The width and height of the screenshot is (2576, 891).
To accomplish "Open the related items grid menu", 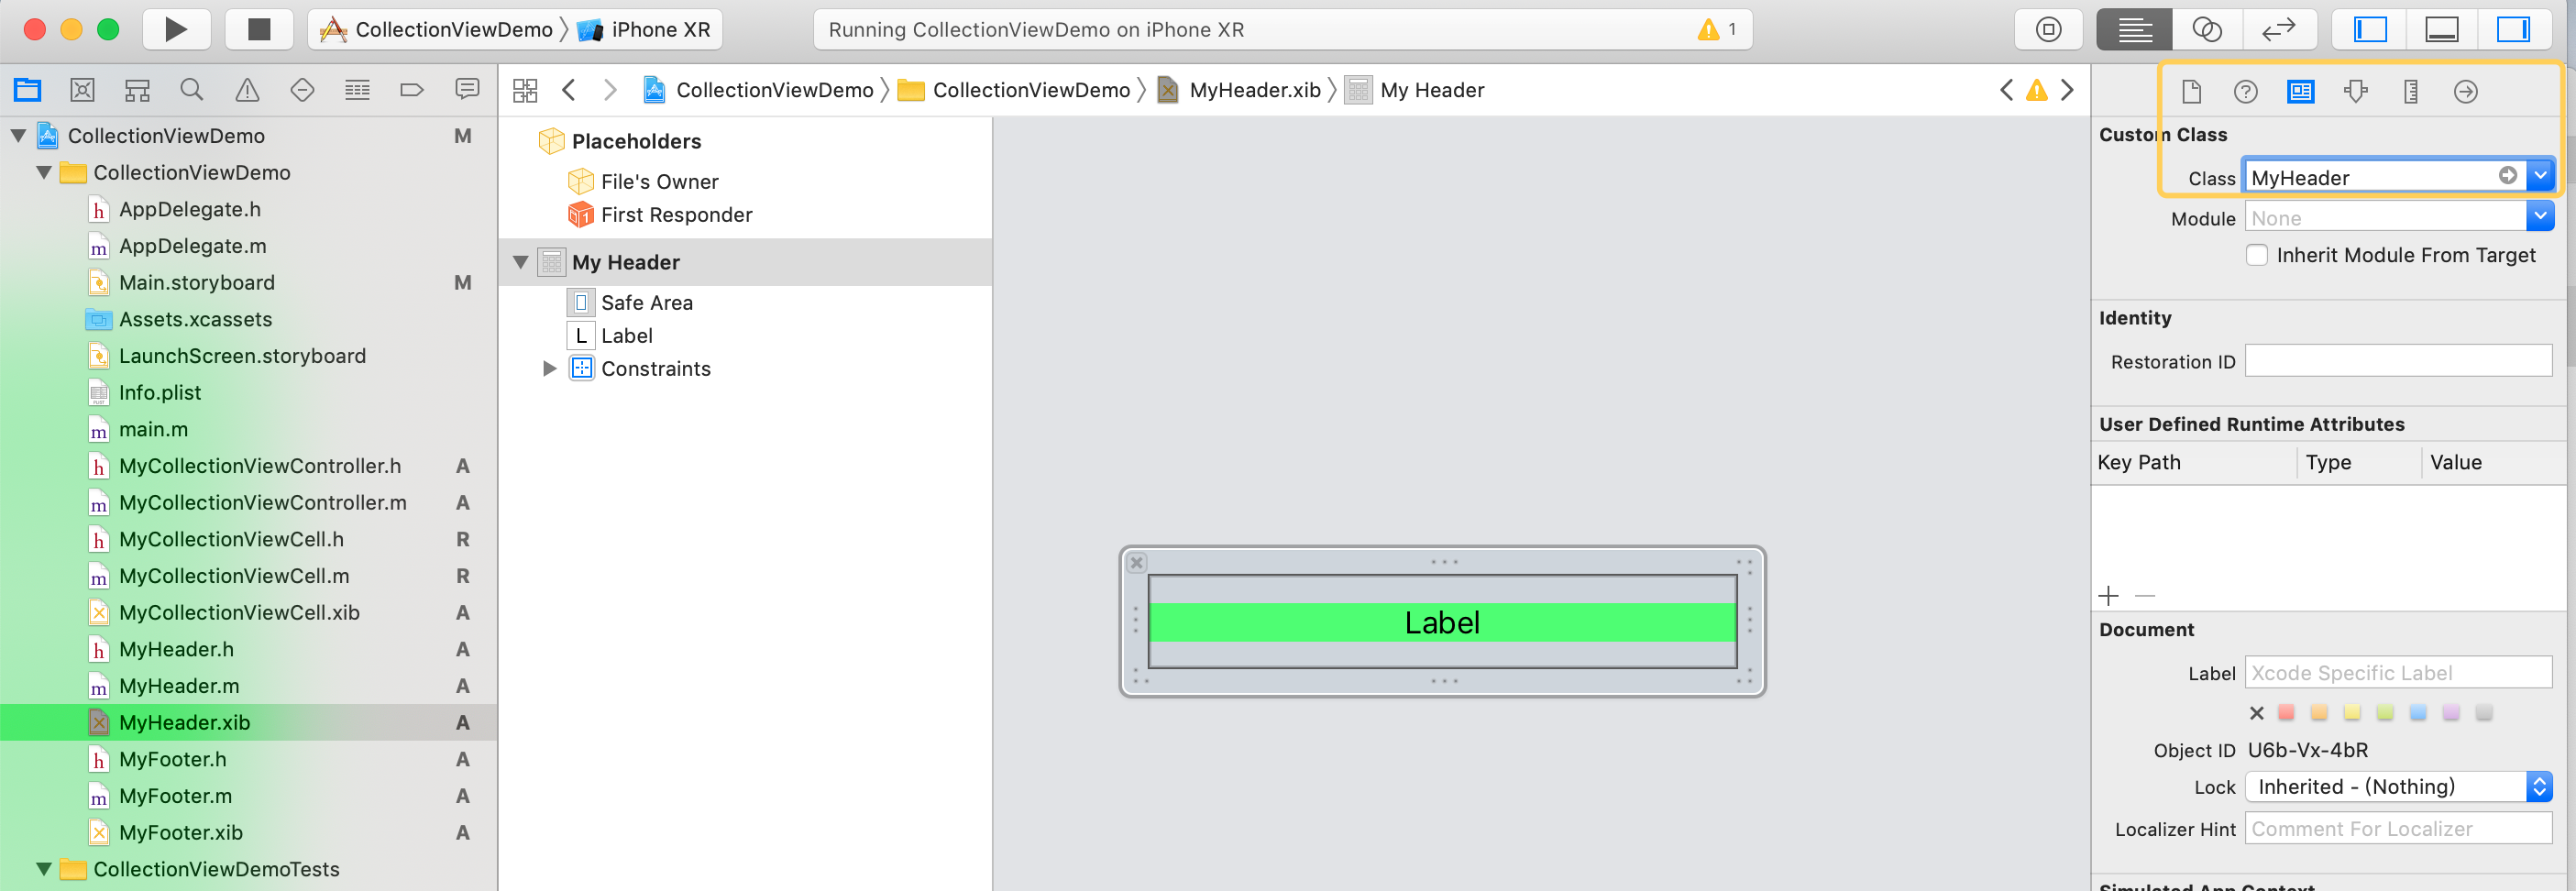I will point(525,90).
